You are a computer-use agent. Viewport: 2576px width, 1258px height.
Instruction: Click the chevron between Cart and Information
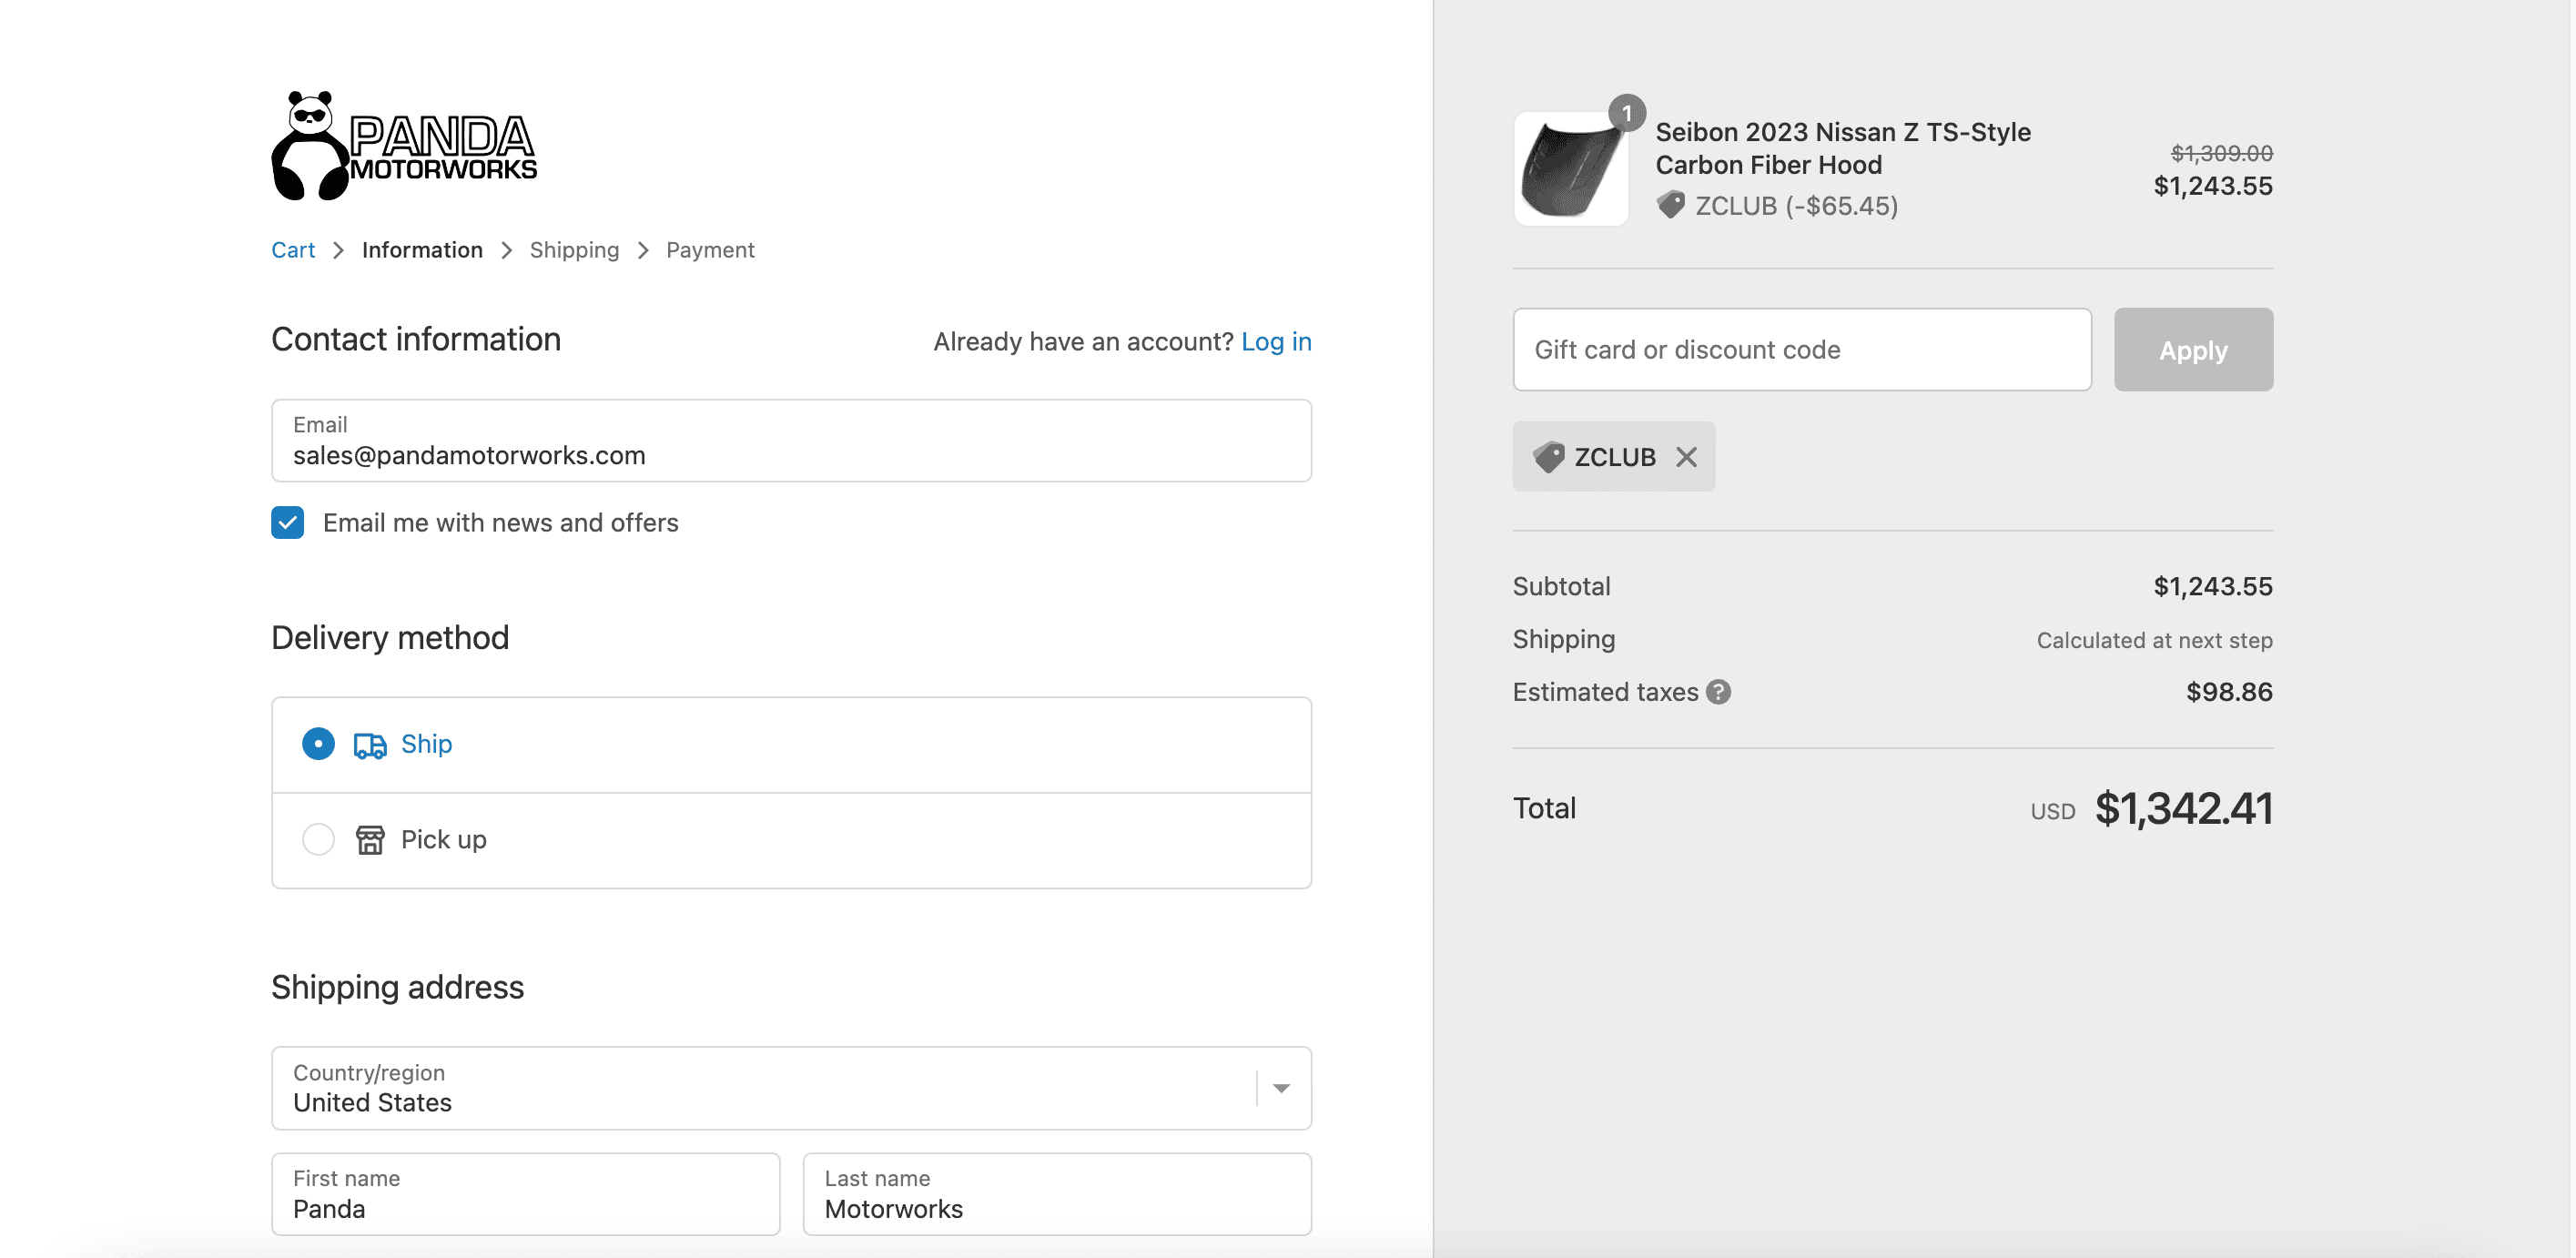(x=338, y=250)
